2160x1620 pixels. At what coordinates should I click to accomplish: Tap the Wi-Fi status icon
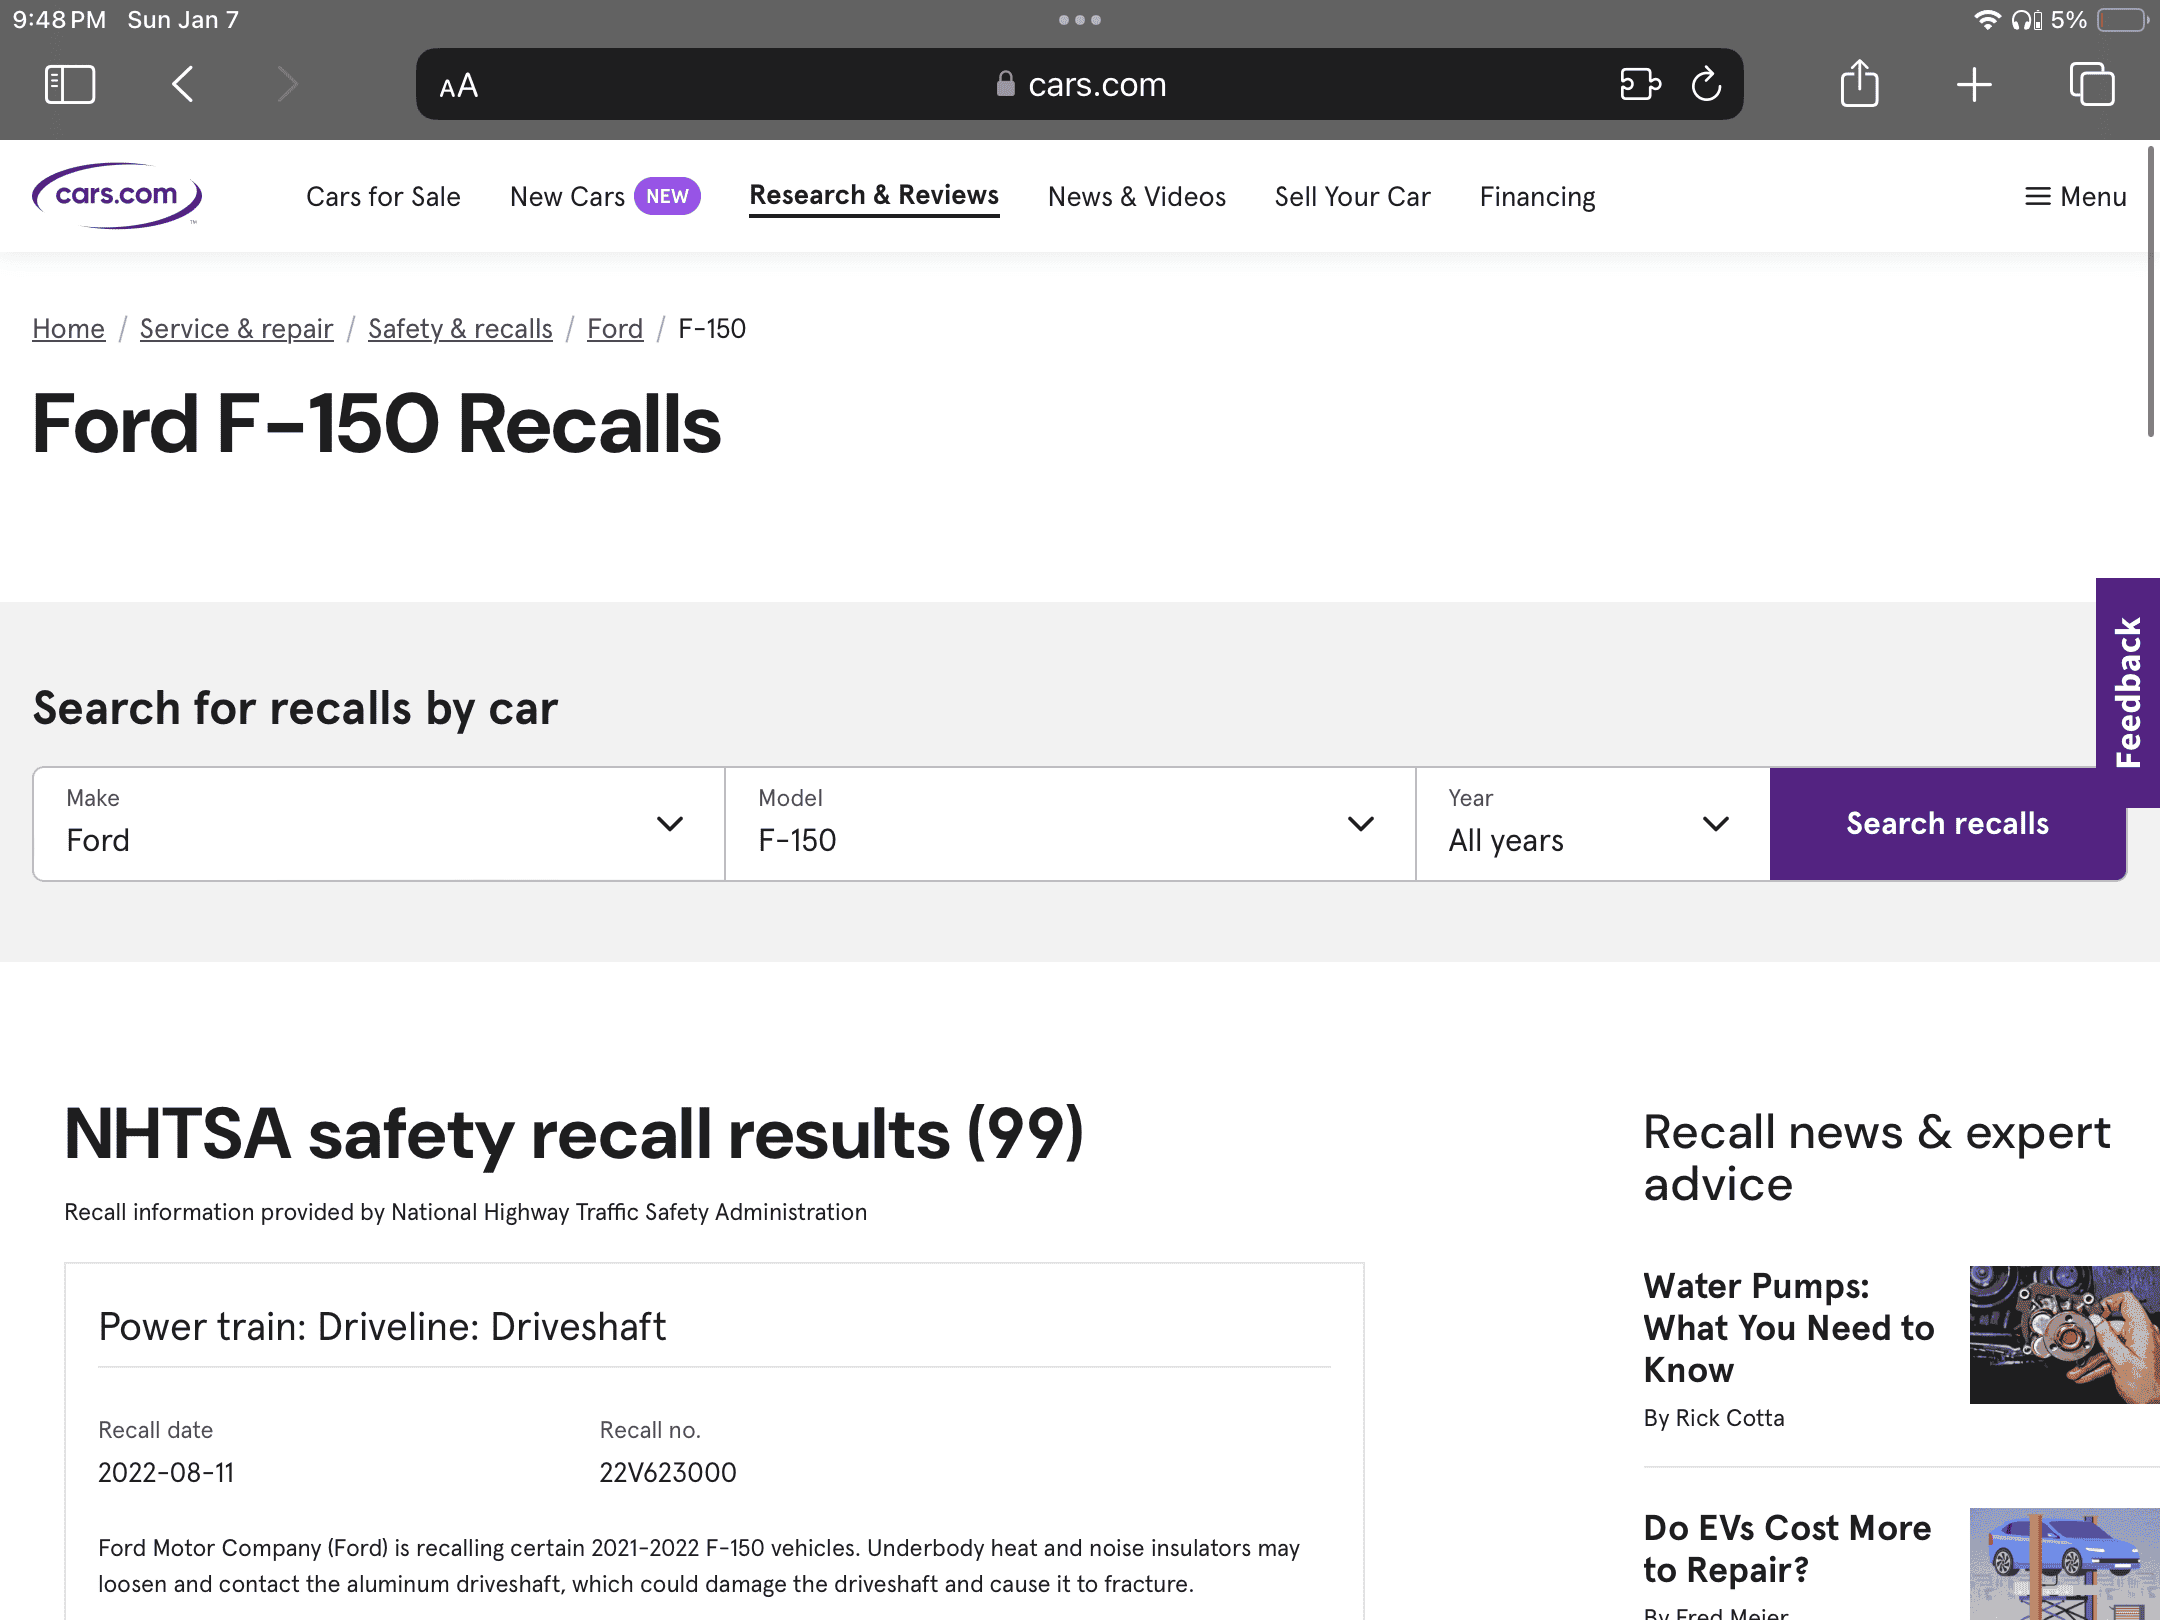coord(1986,20)
